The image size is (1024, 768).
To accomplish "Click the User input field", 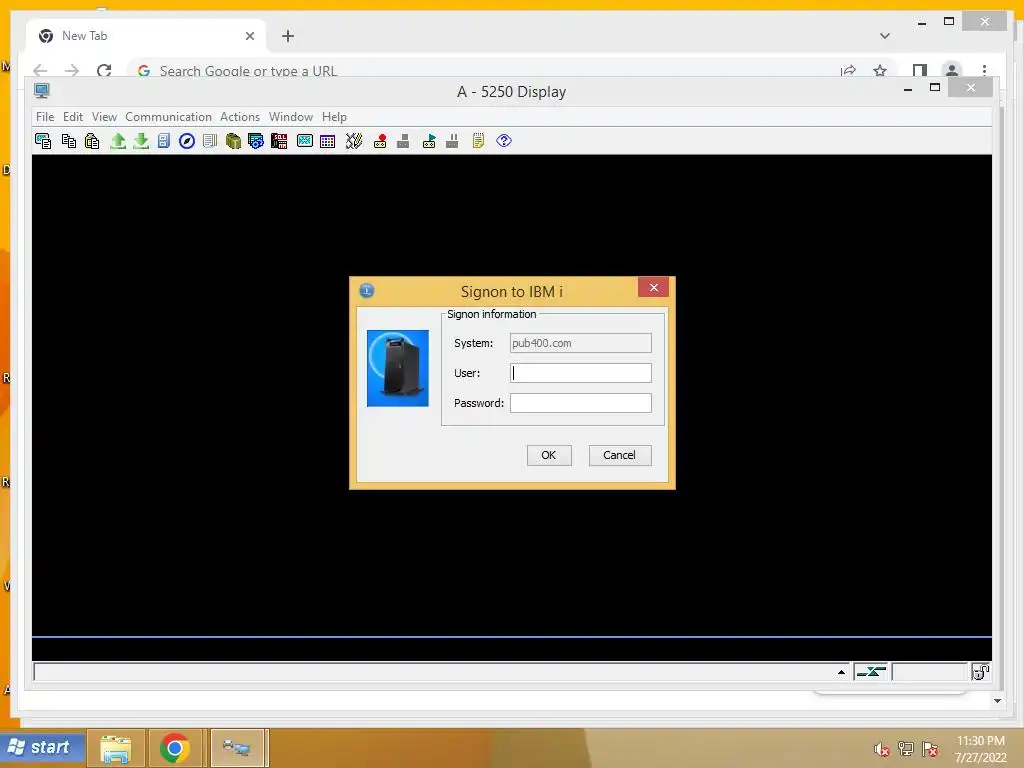I will pos(581,373).
